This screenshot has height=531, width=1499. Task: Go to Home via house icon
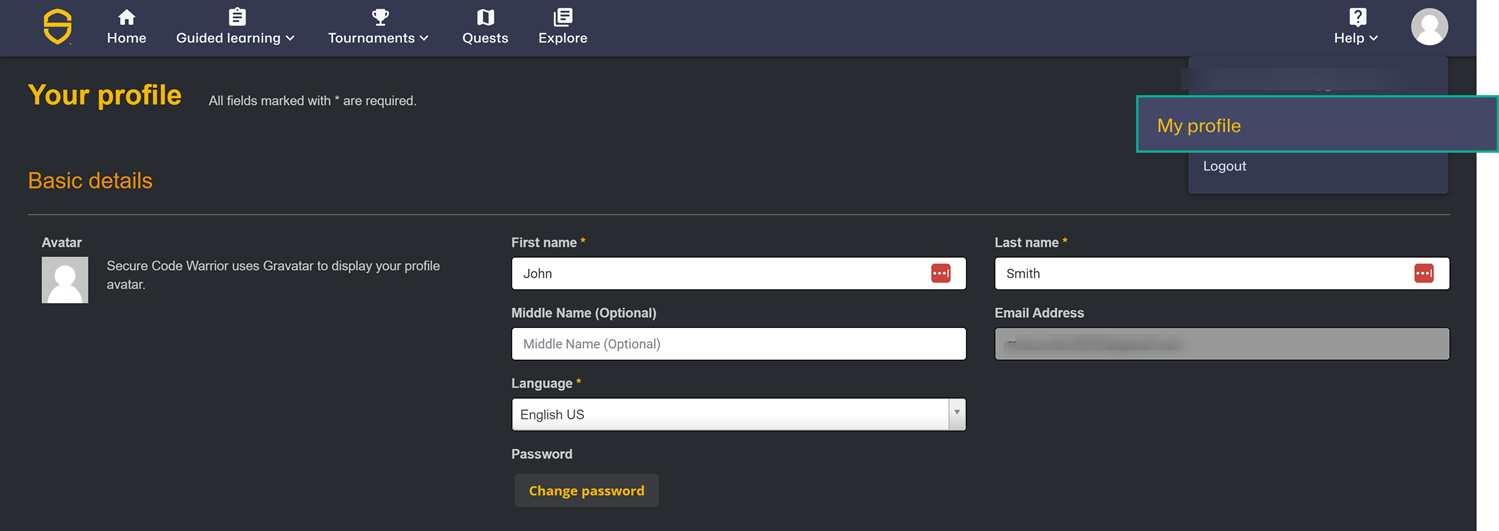[x=127, y=17]
